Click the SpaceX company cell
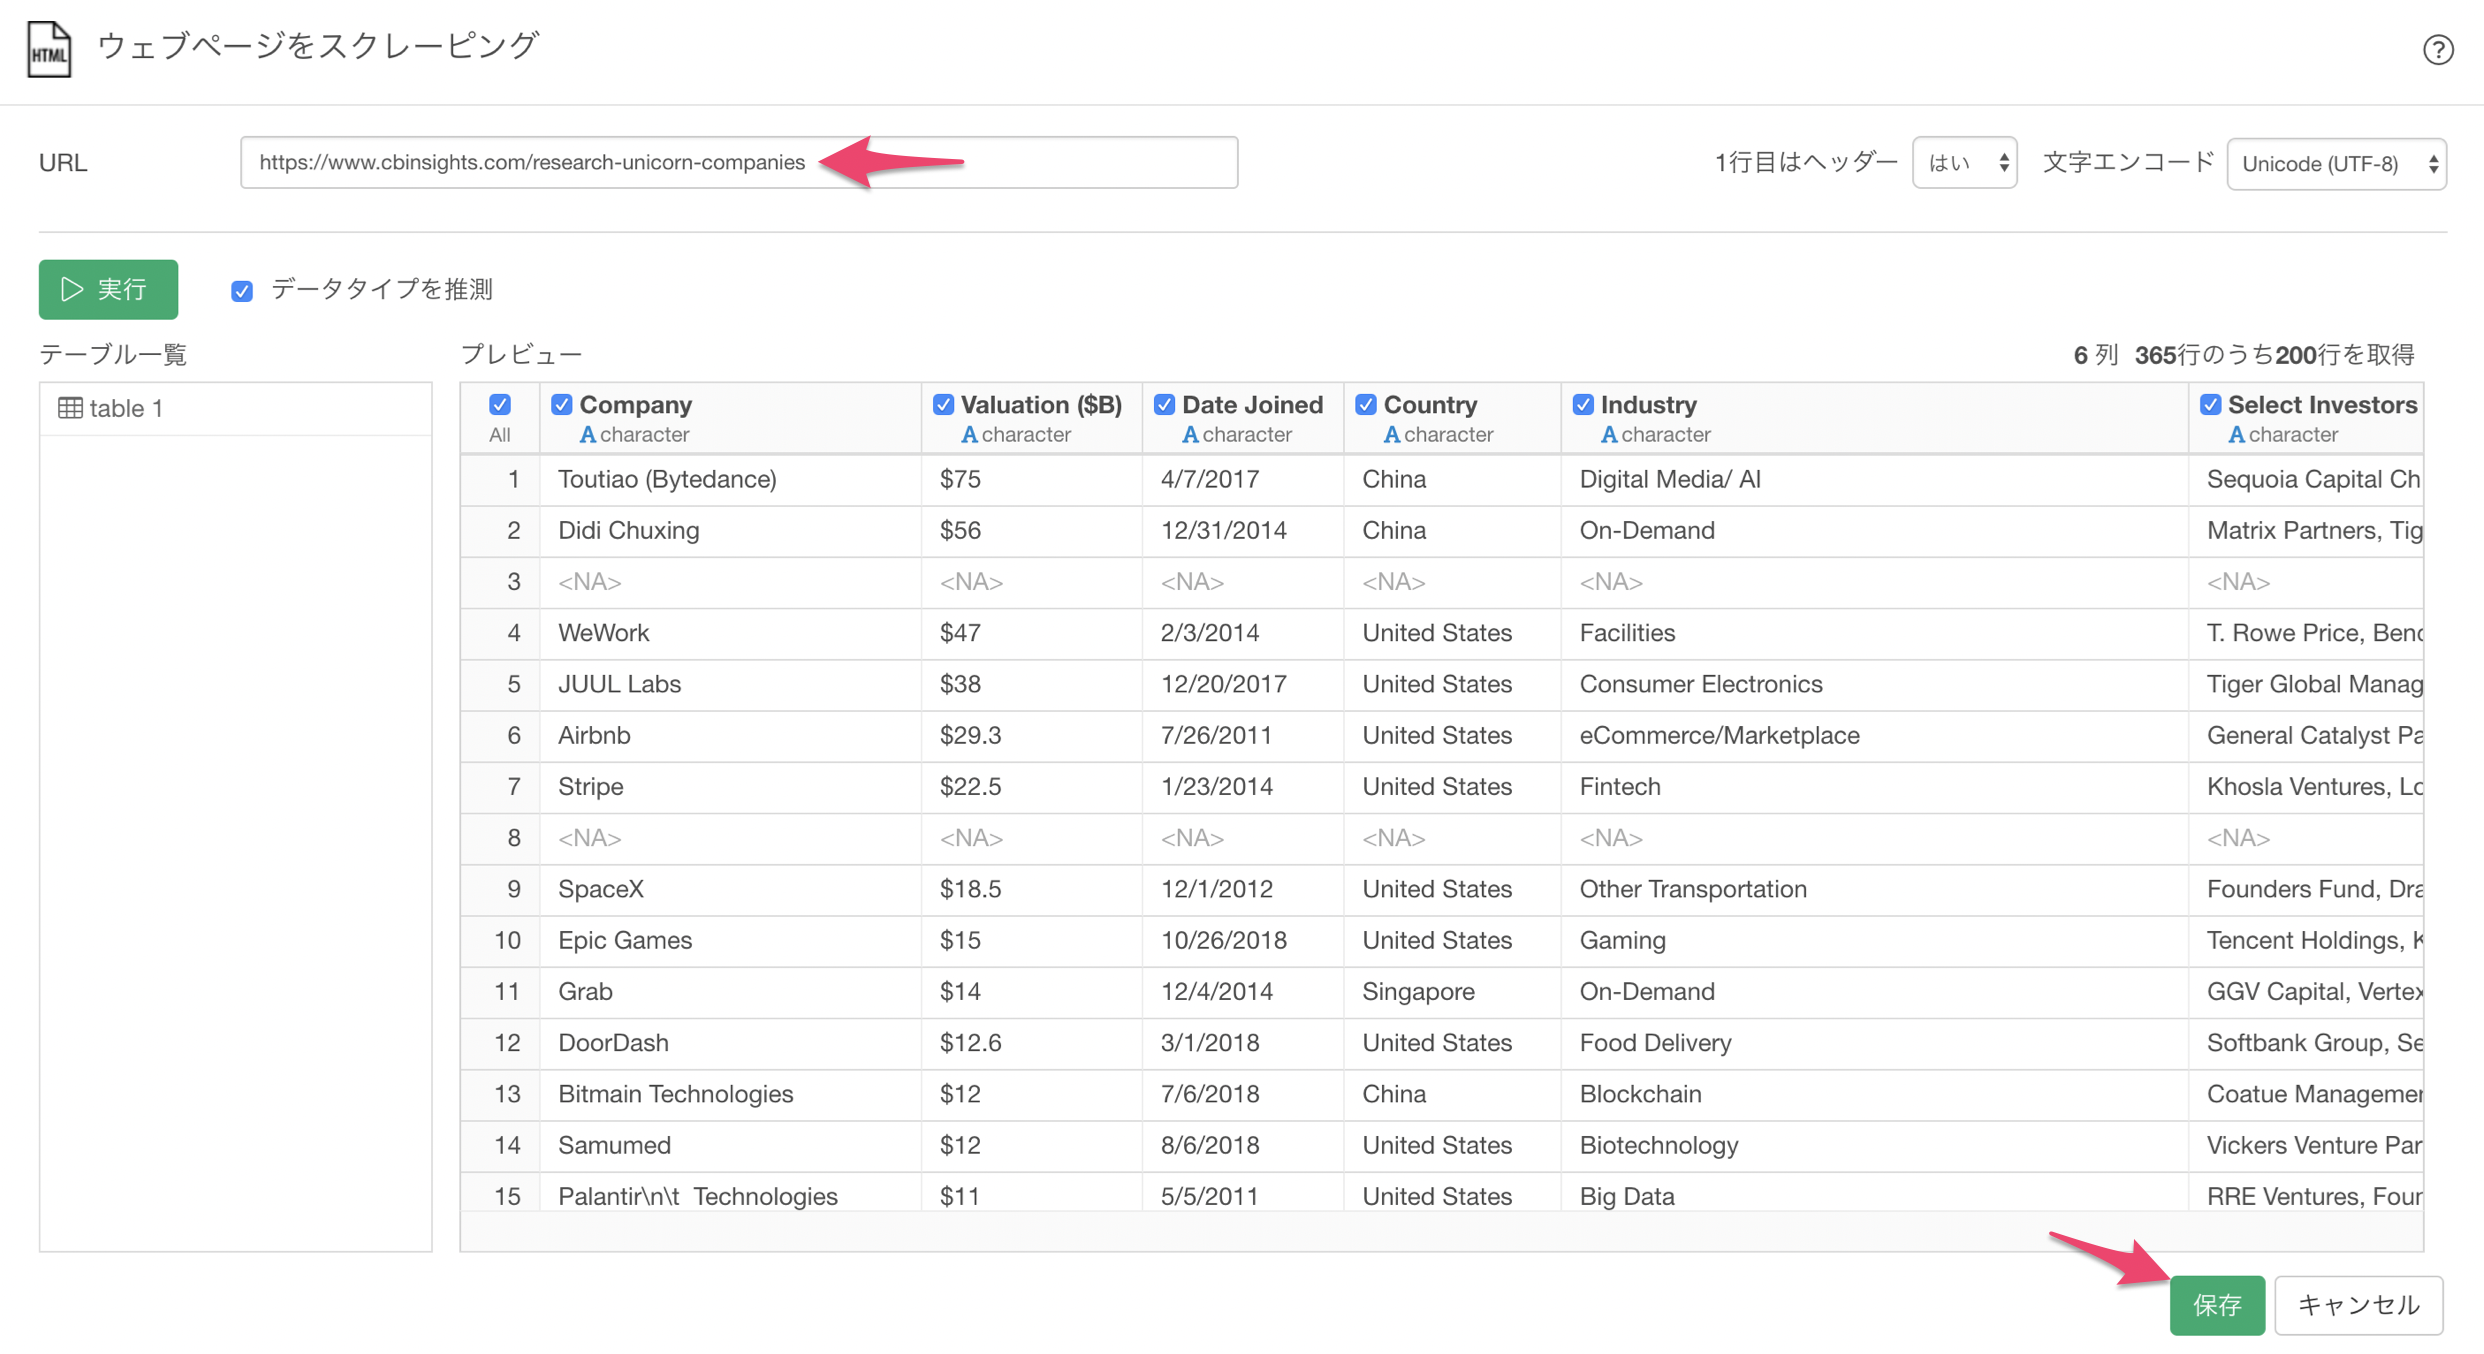Image resolution: width=2484 pixels, height=1354 pixels. pyautogui.click(x=731, y=889)
